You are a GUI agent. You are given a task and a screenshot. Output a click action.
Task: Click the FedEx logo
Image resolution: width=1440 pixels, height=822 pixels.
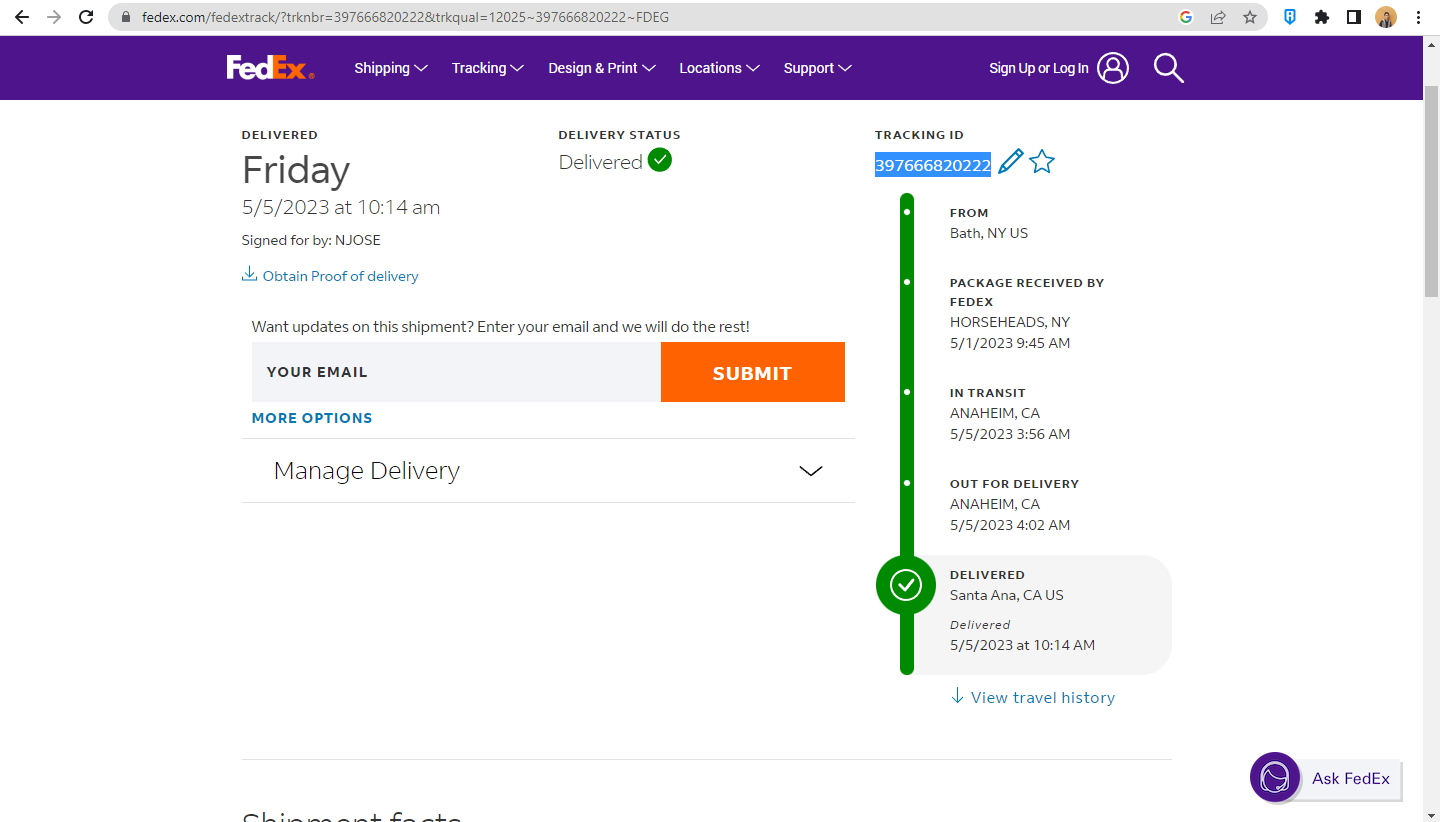click(x=270, y=68)
